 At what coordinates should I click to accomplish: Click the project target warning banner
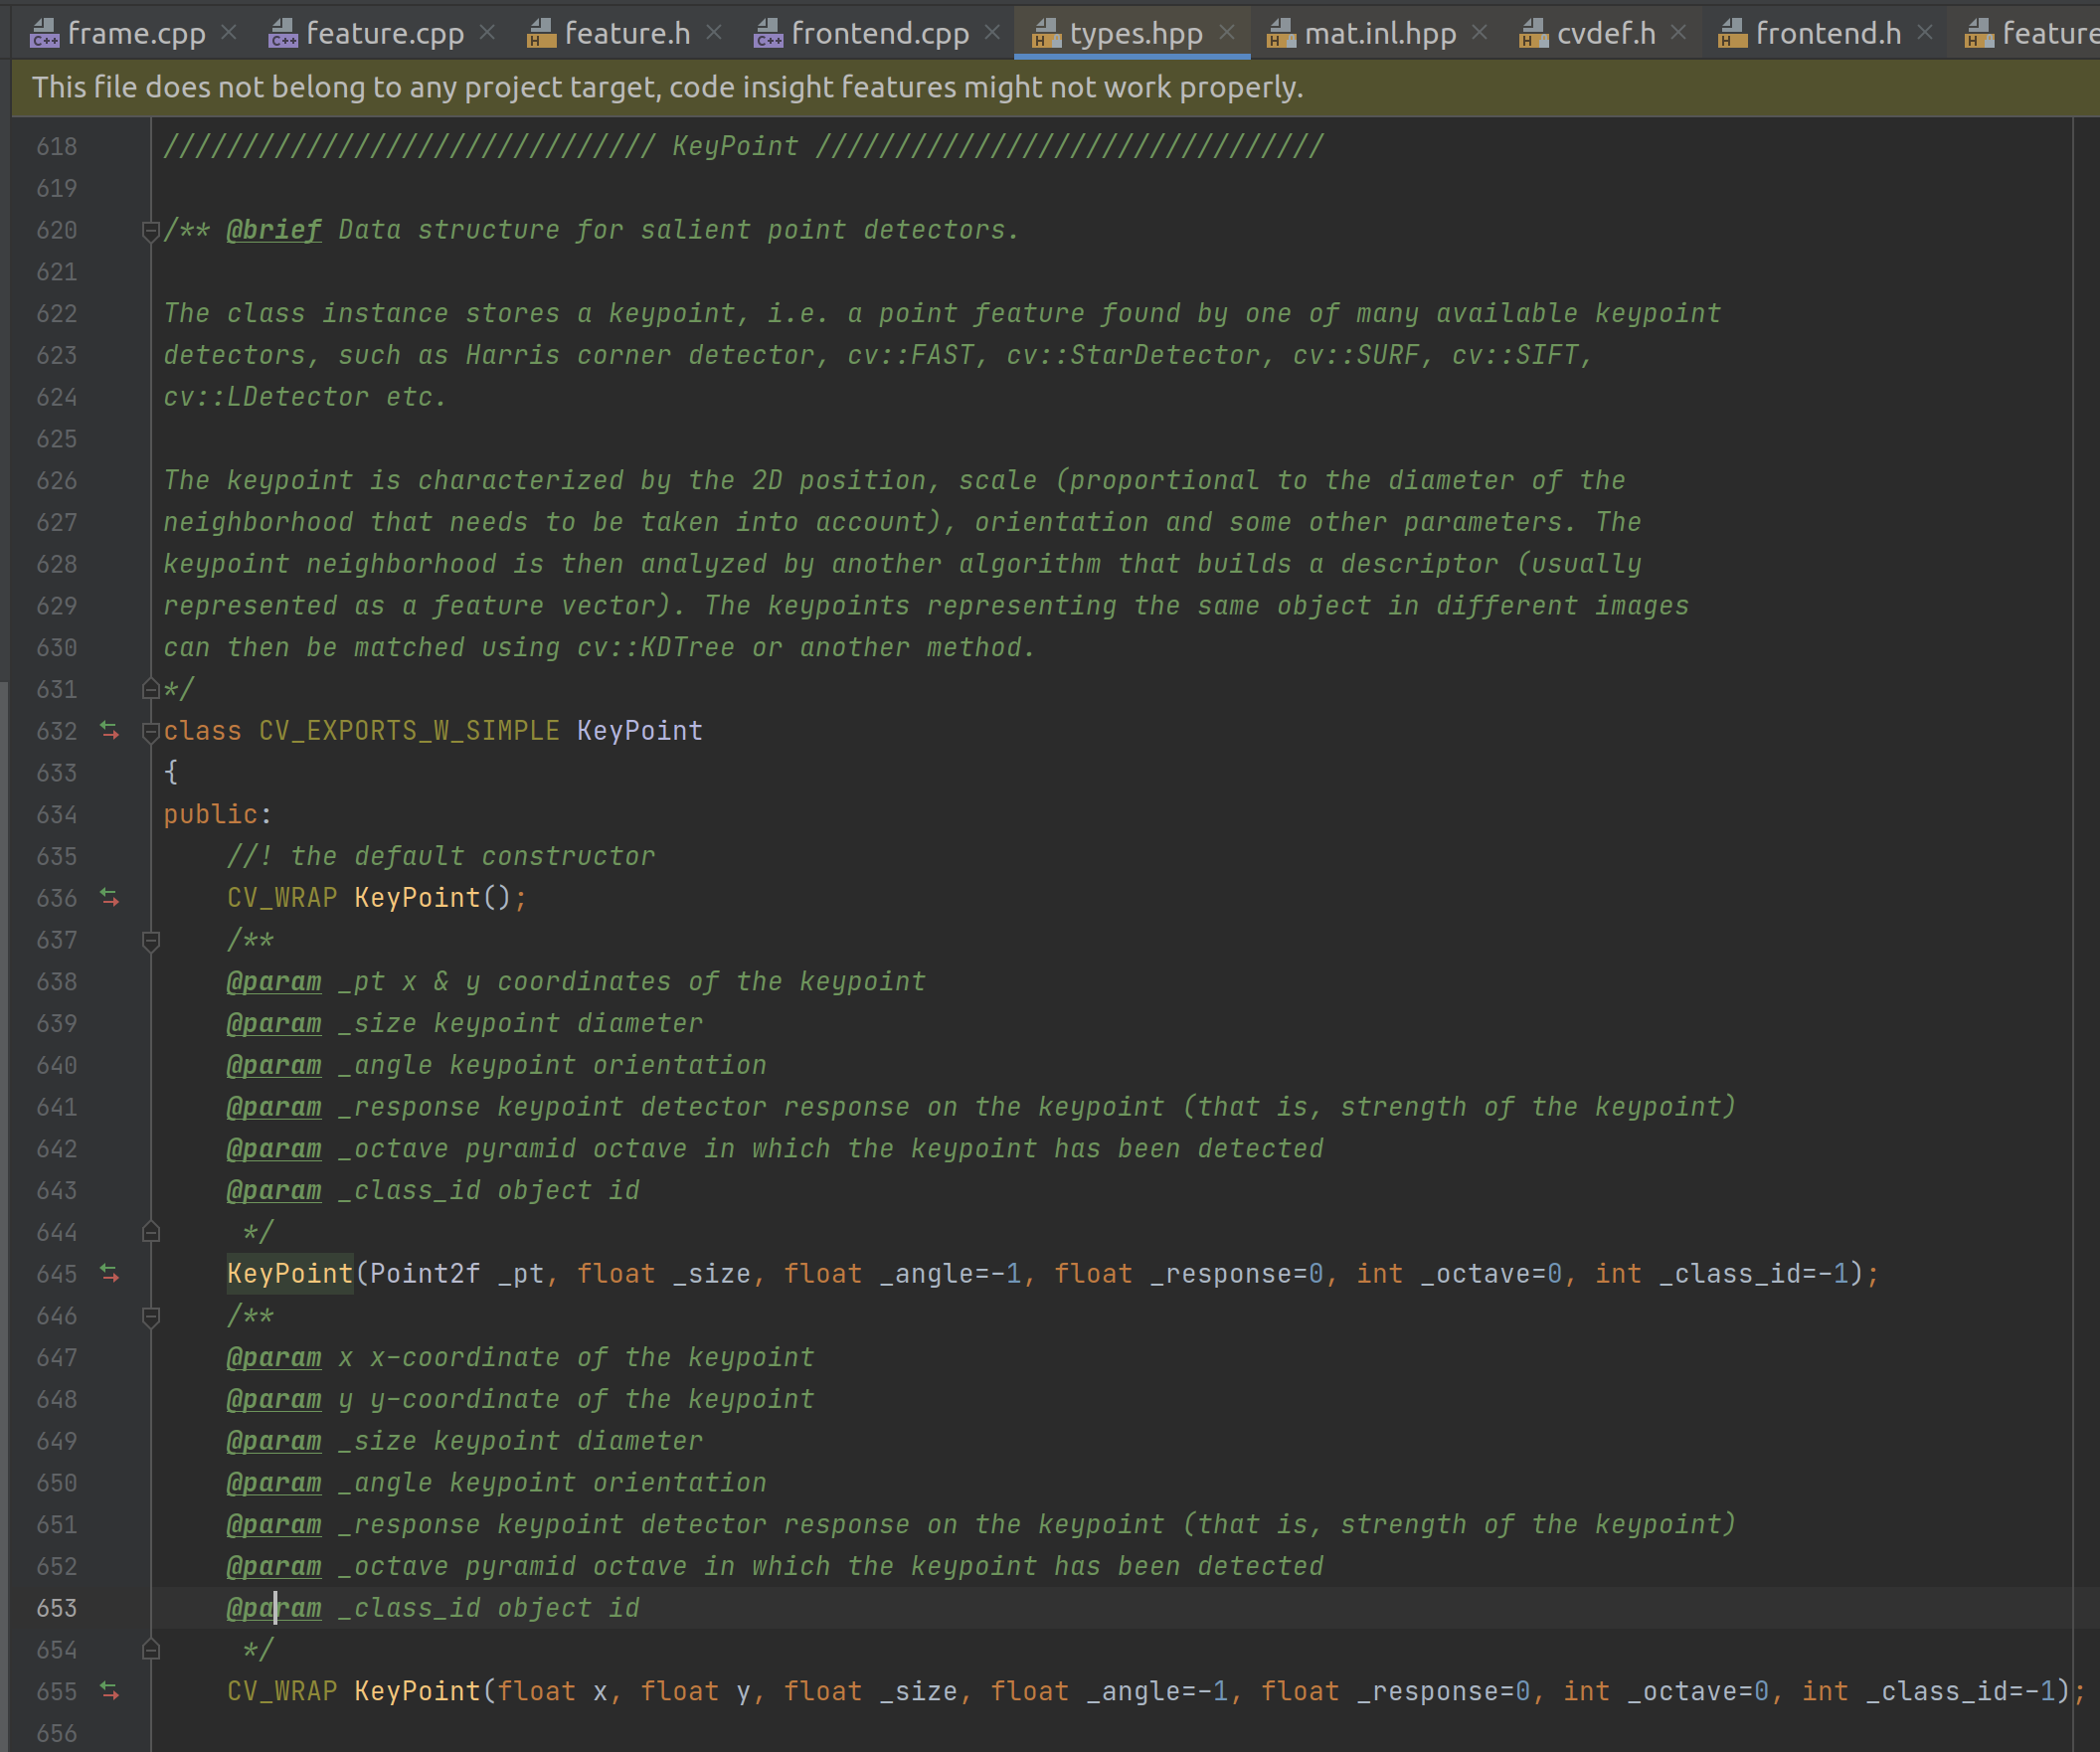click(x=1055, y=87)
